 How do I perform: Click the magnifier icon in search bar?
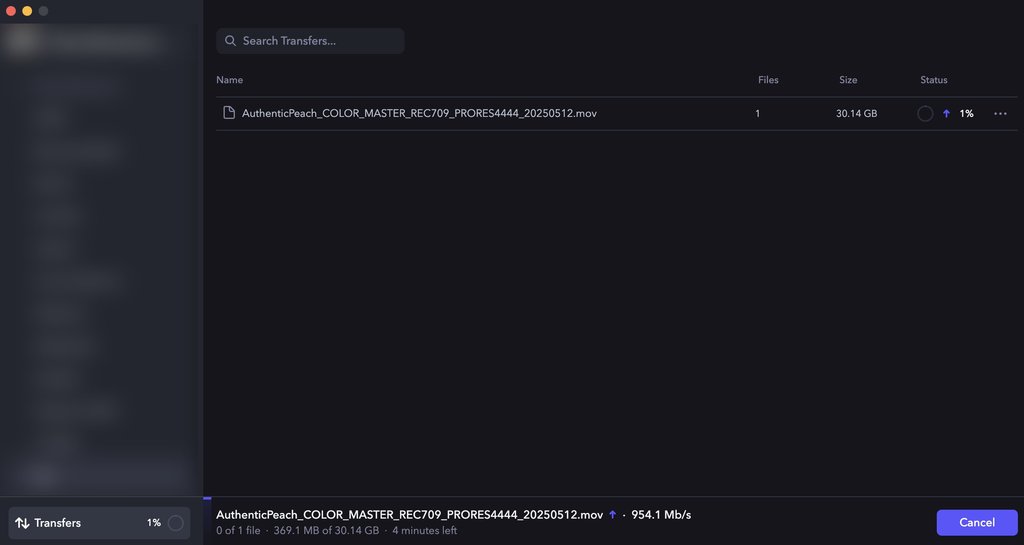coord(231,41)
